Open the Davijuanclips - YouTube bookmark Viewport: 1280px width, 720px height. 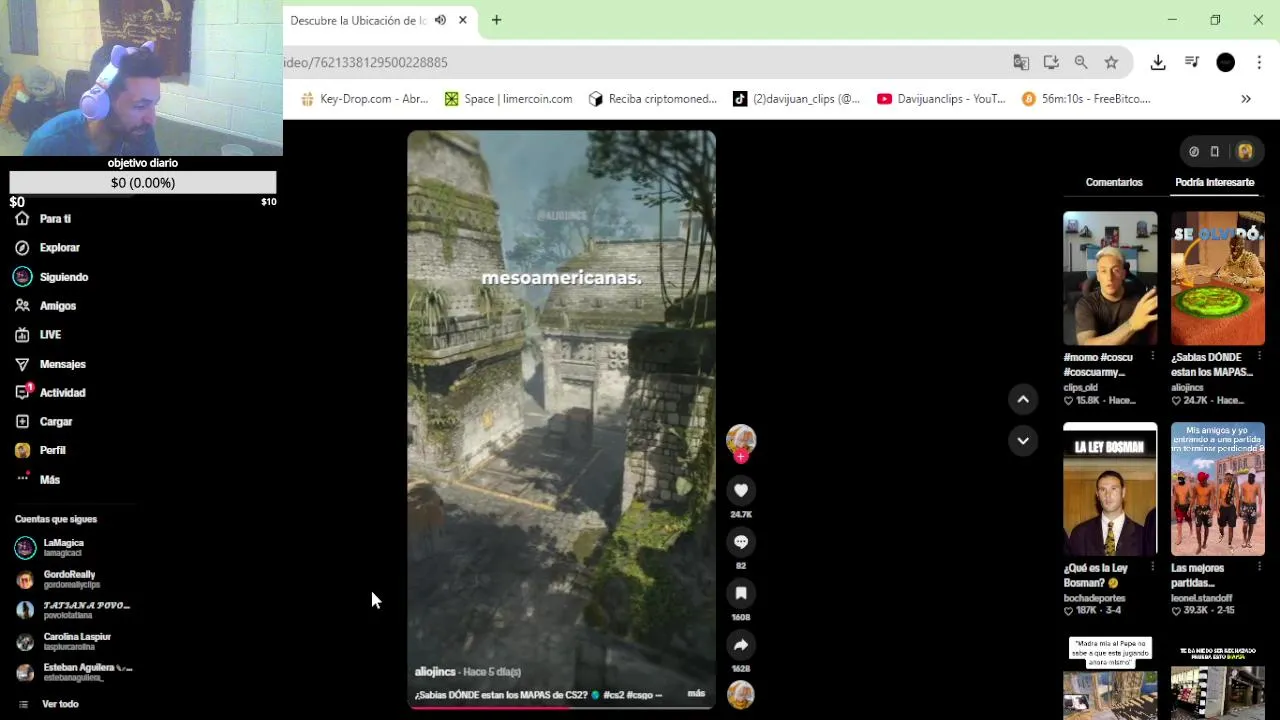click(942, 99)
